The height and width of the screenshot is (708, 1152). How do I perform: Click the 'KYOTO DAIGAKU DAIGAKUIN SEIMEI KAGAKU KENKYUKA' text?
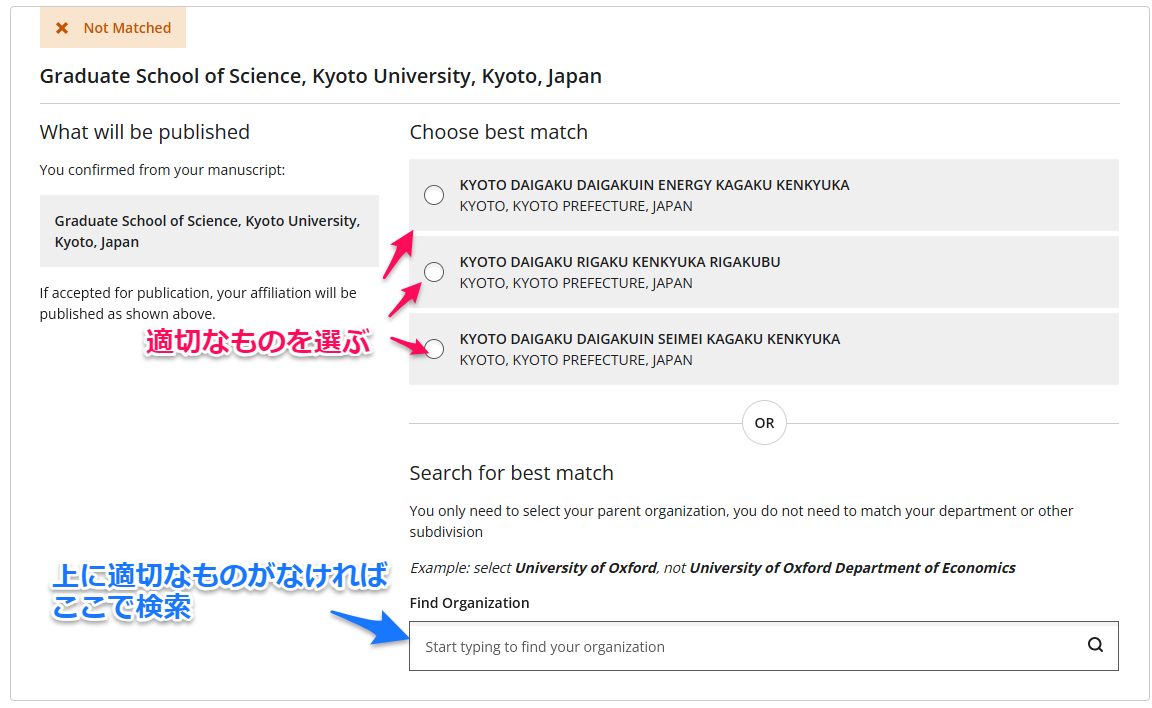pos(650,339)
